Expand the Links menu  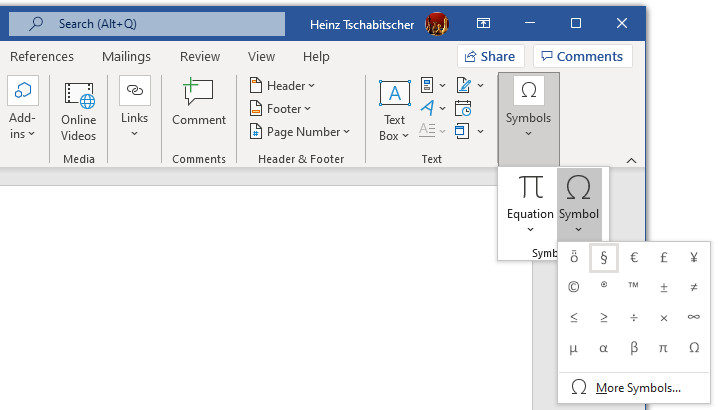pos(135,108)
